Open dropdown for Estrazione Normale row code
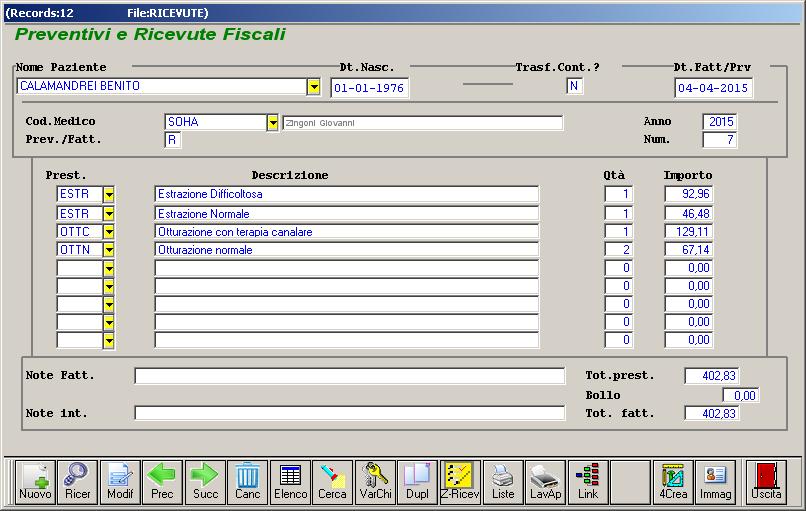The height and width of the screenshot is (511, 806). coord(108,213)
